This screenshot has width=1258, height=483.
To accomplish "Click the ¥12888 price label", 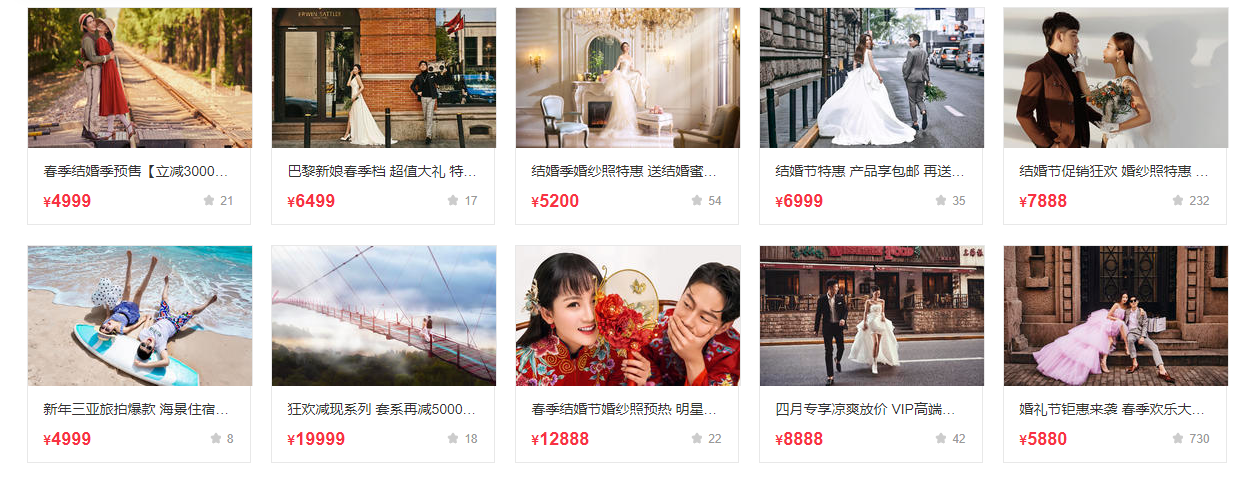I will pyautogui.click(x=560, y=439).
